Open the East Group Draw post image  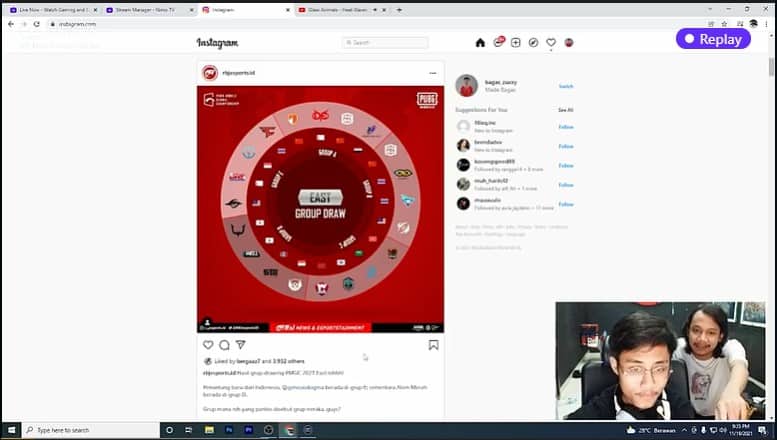tap(320, 209)
